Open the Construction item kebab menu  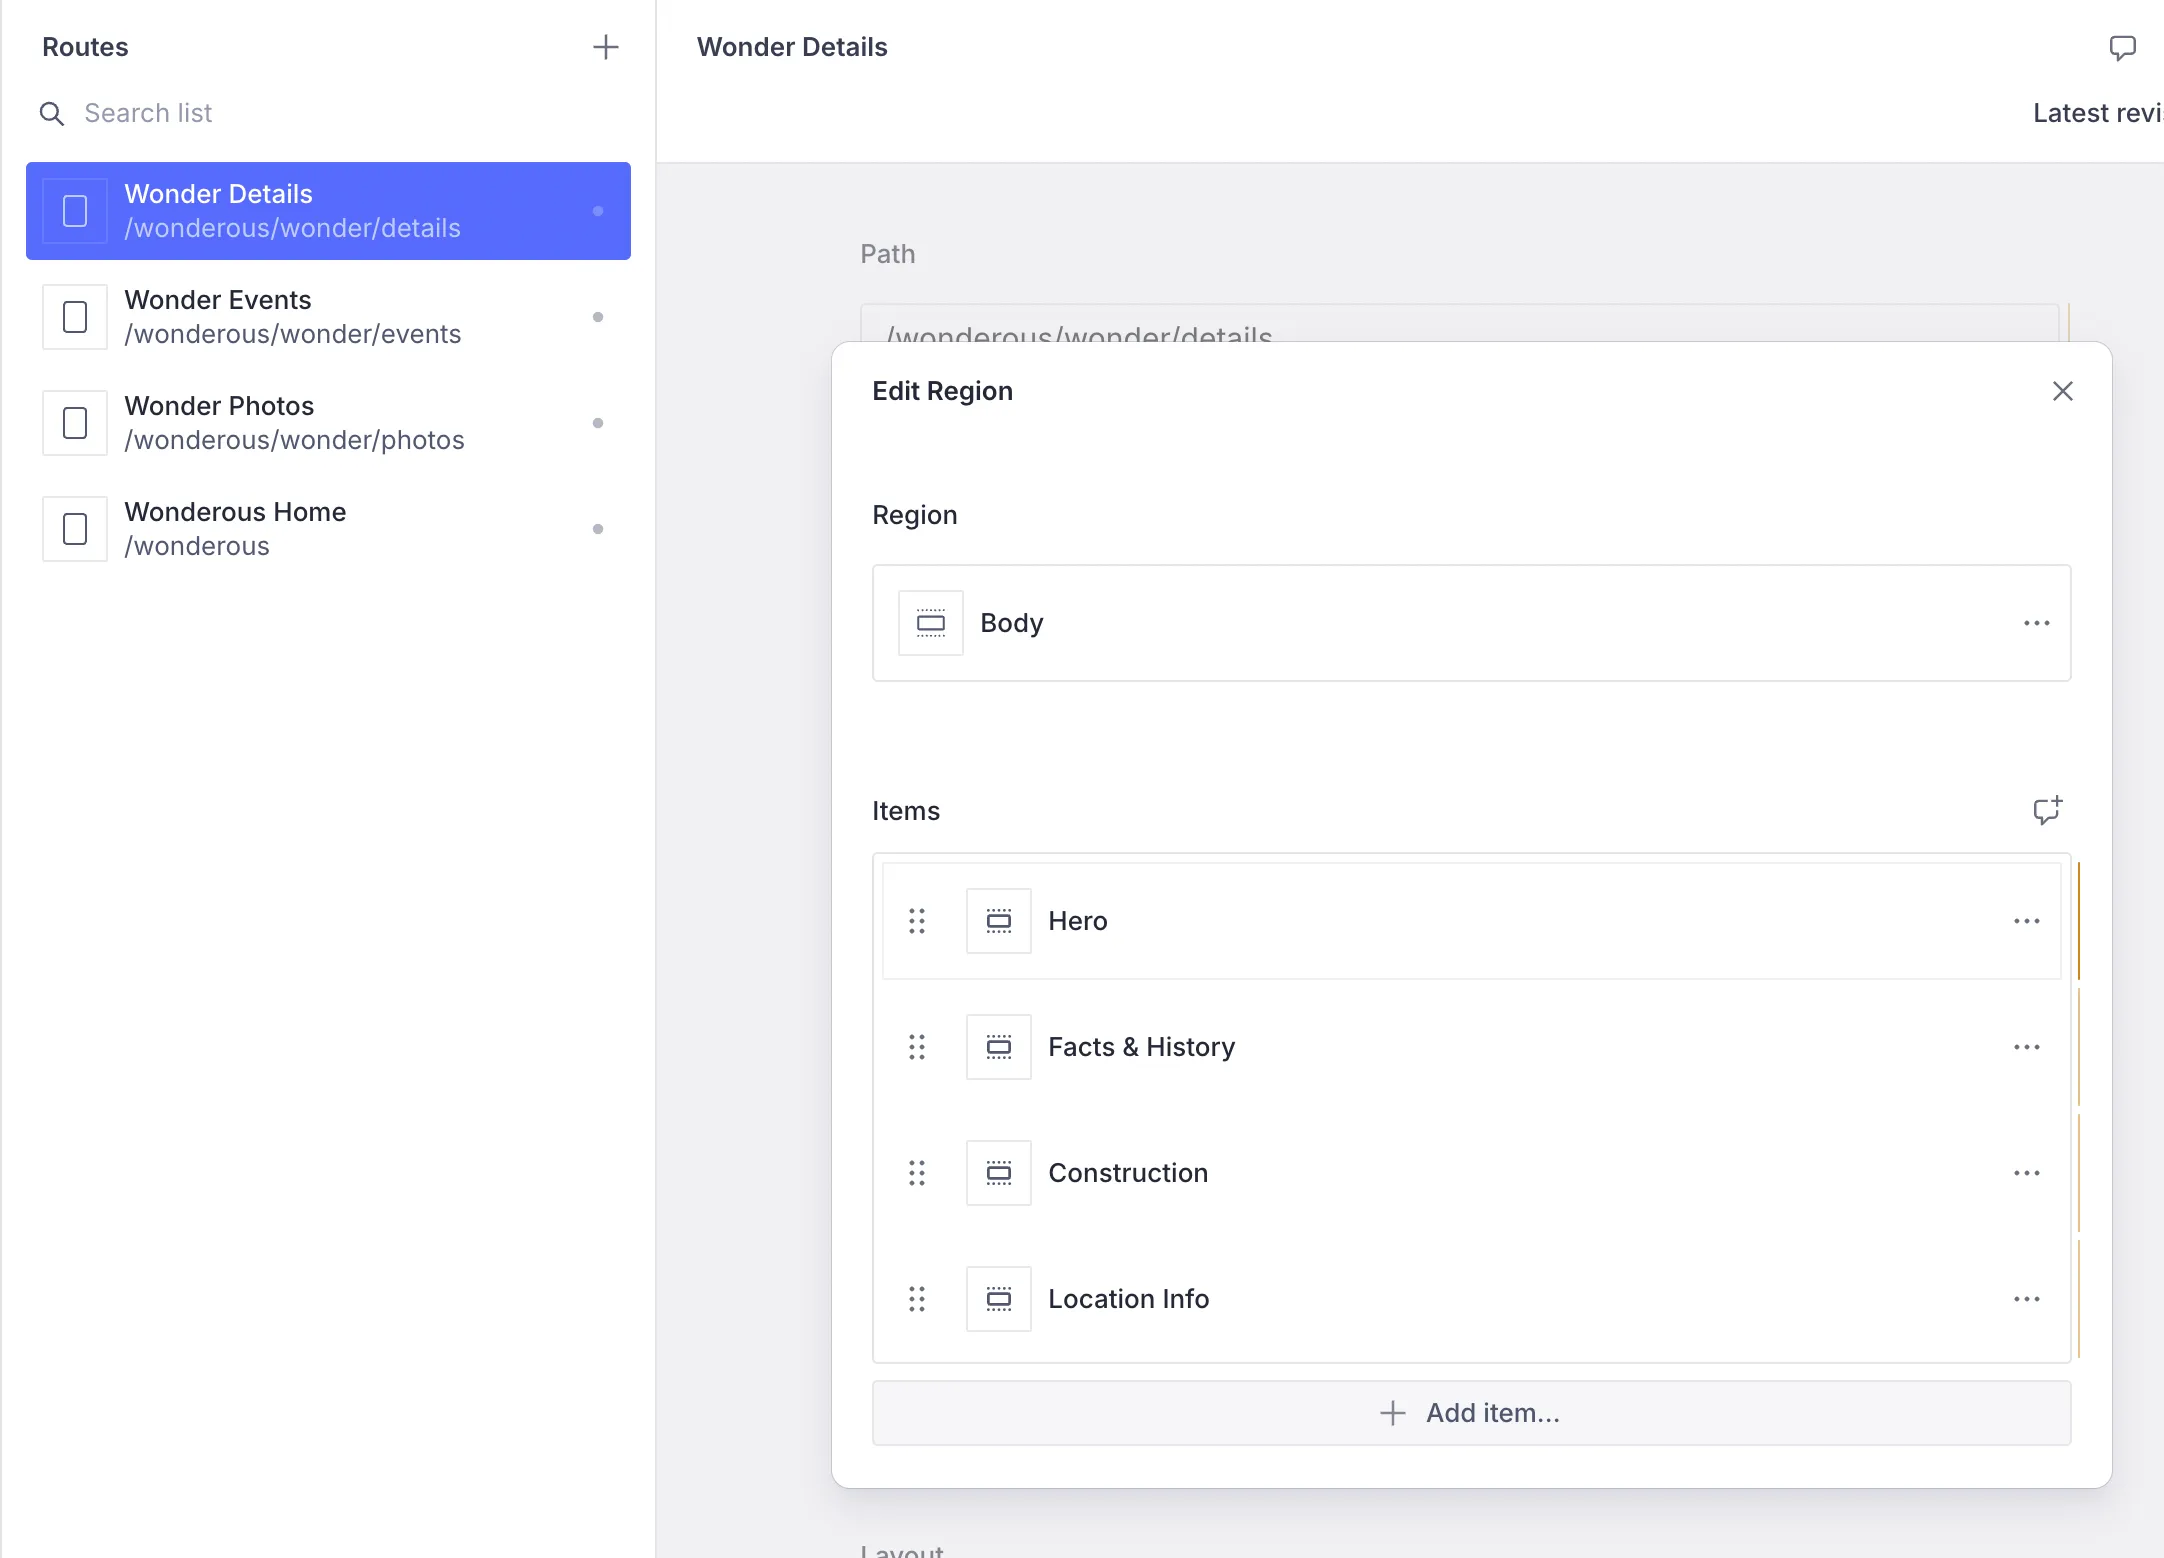point(2027,1172)
